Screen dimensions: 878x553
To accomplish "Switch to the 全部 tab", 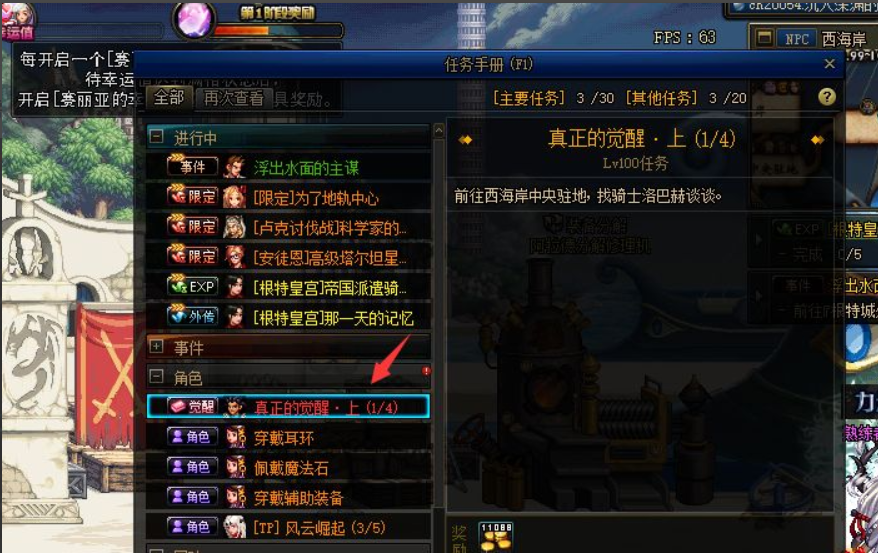I will [x=169, y=98].
